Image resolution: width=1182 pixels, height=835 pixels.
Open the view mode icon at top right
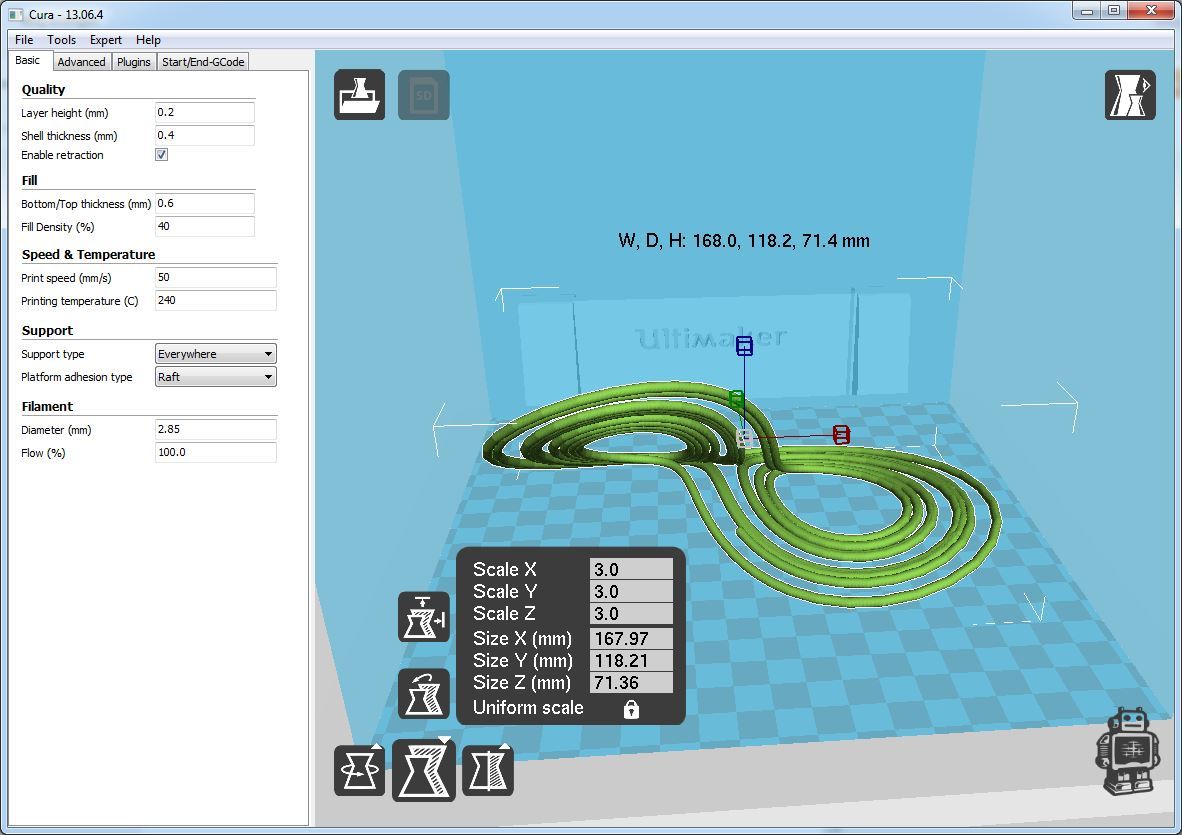(1130, 95)
